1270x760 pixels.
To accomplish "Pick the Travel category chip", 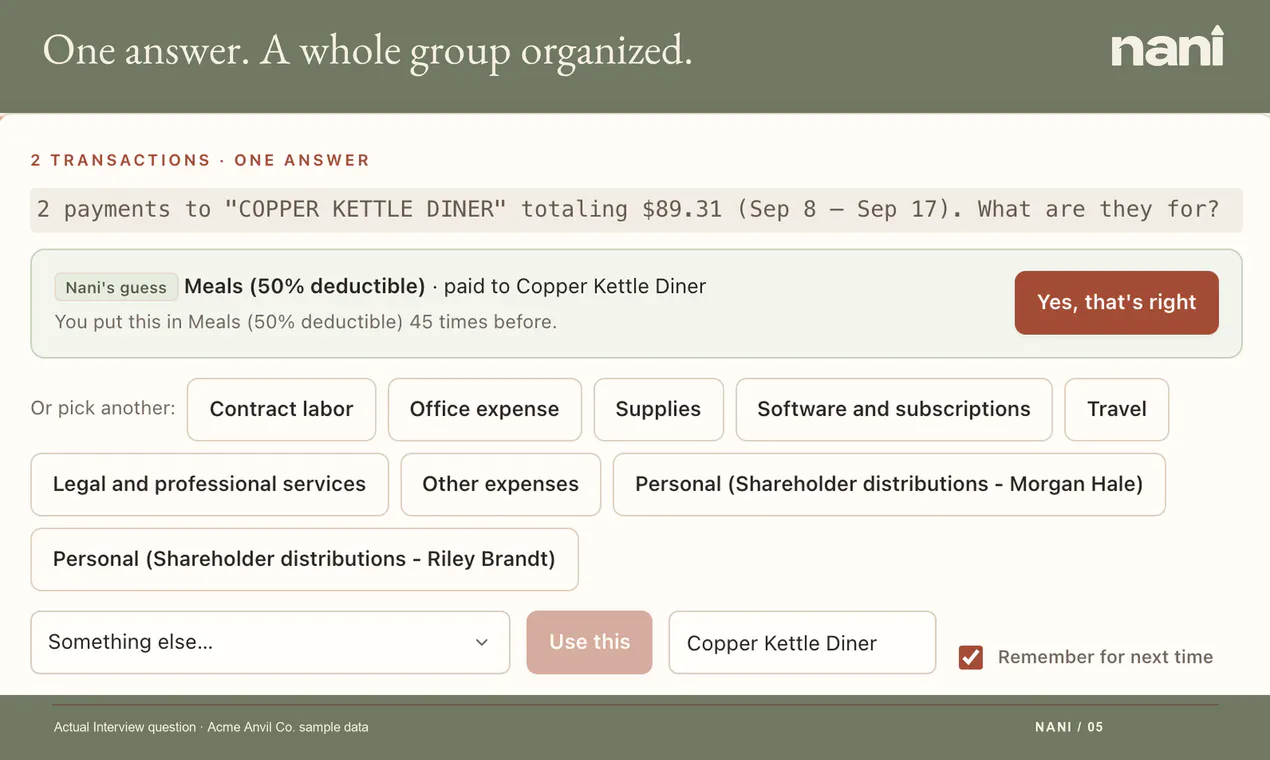I will tap(1116, 409).
